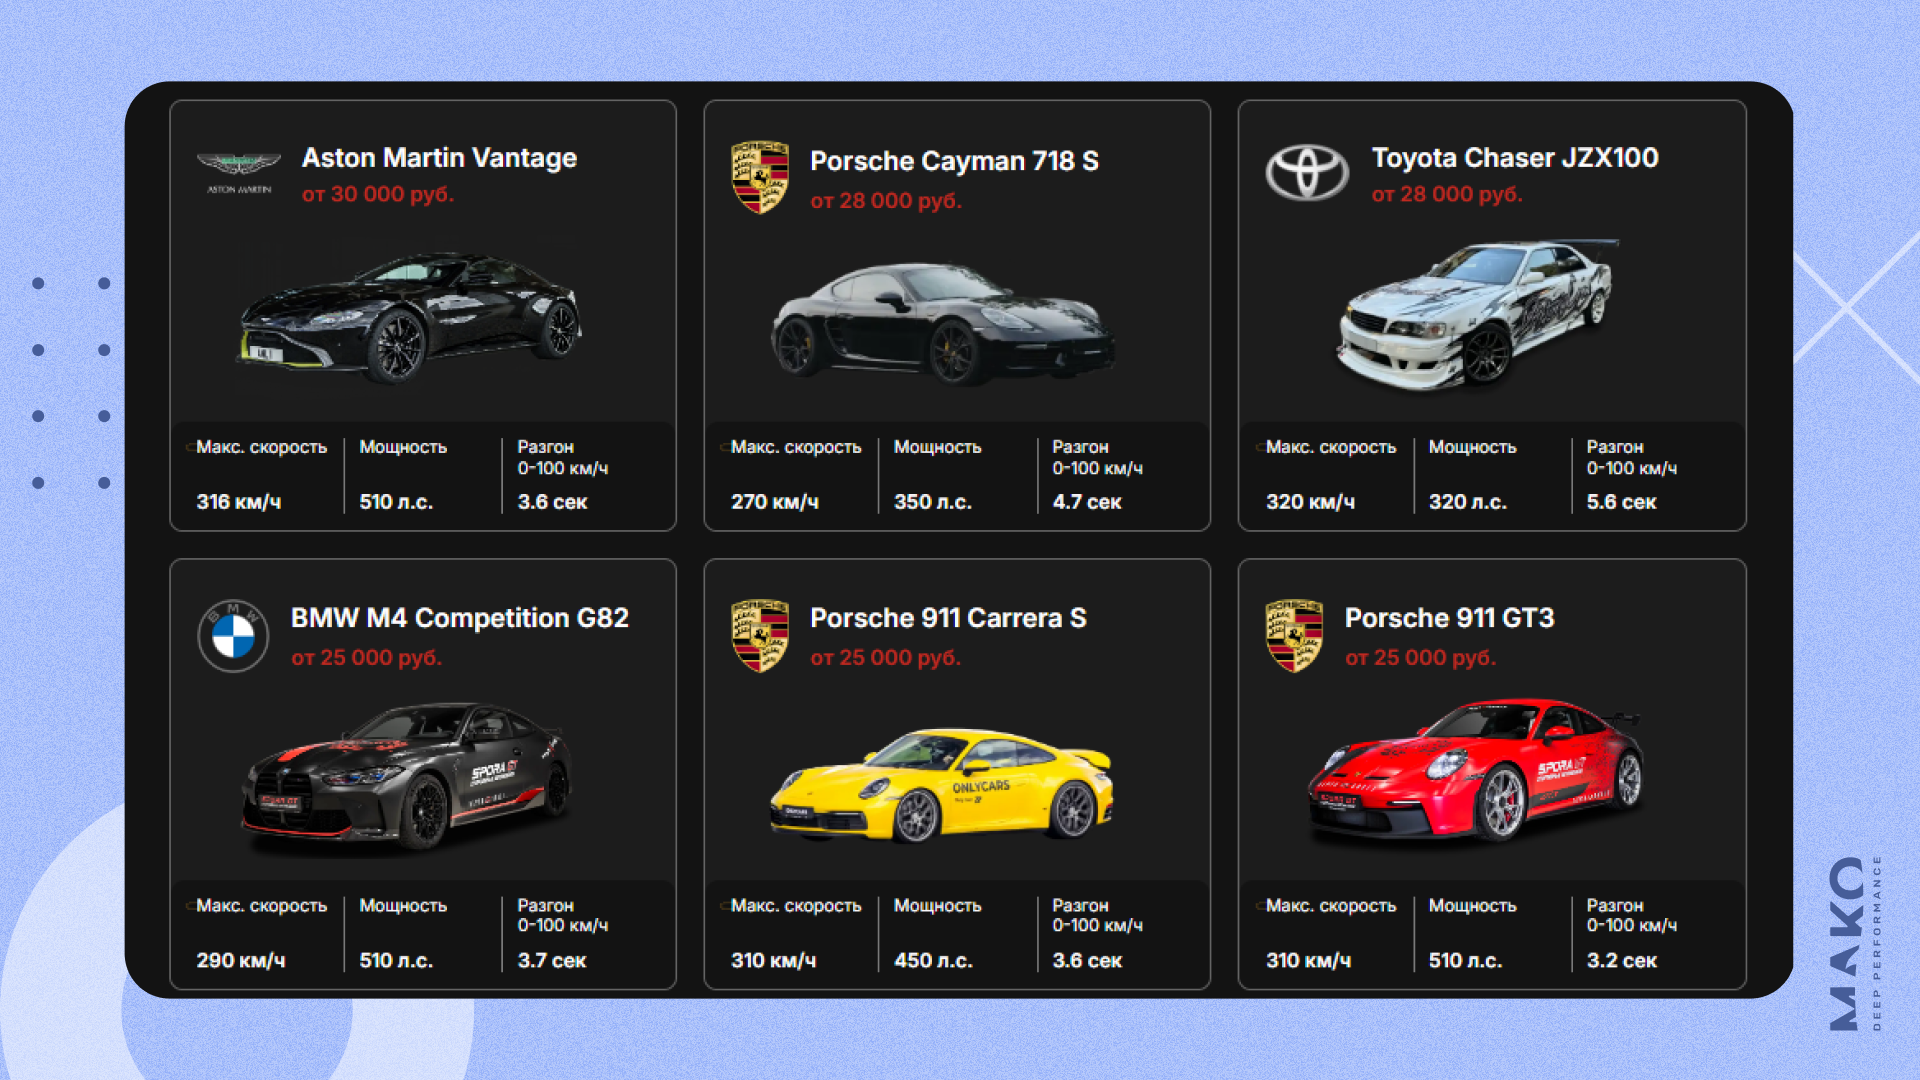Click the Porsche 911 Carrera S title
1920x1080 pixels.
click(x=948, y=618)
